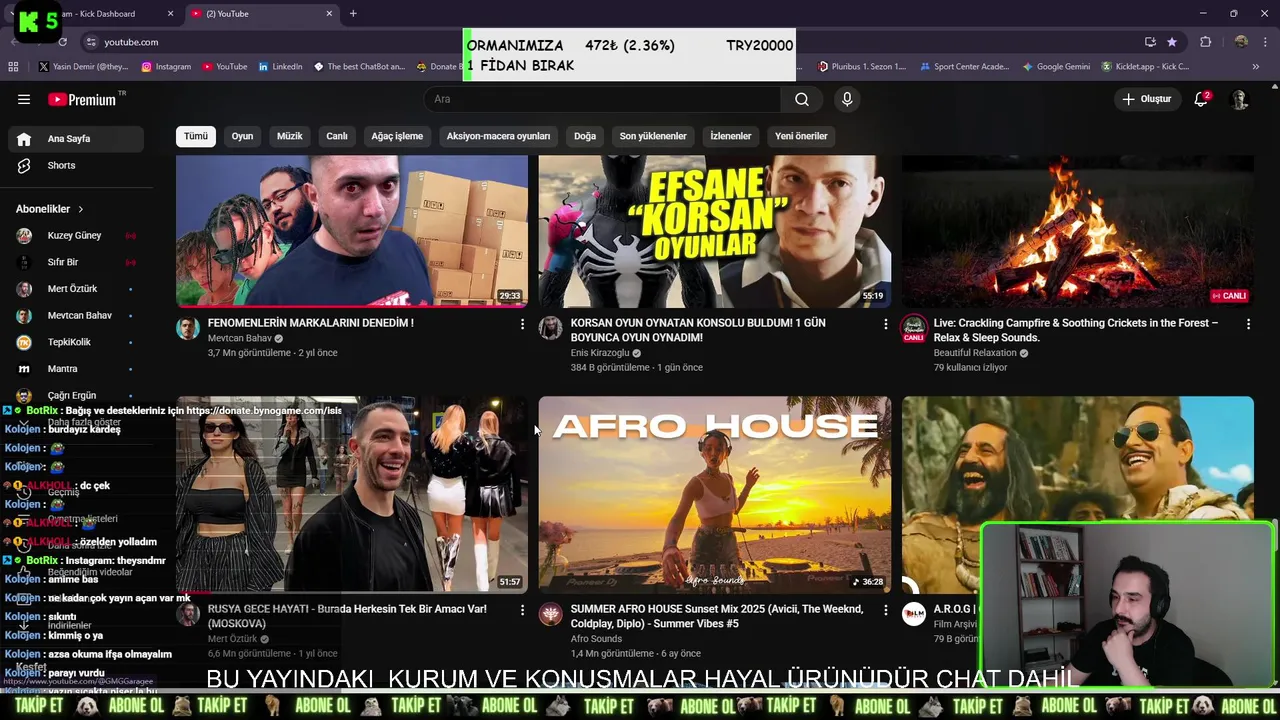
Task: Open the YouTube account avatar menu
Action: pos(1240,99)
